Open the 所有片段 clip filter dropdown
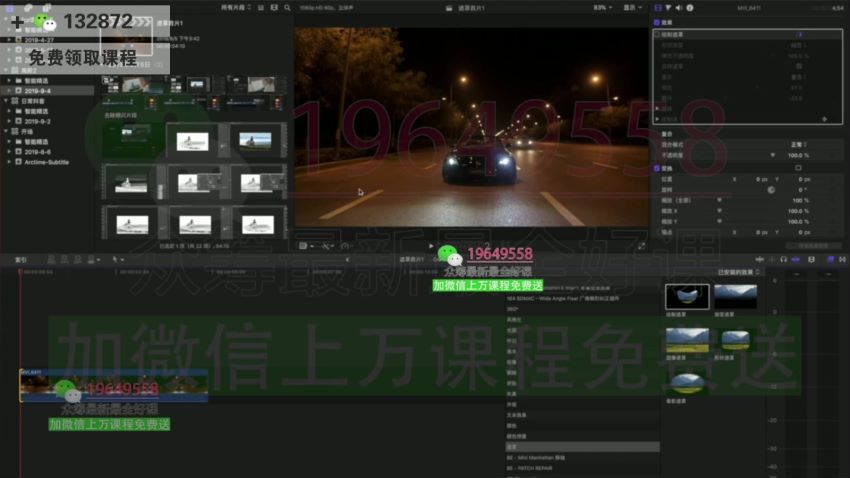The width and height of the screenshot is (850, 478). tap(236, 8)
